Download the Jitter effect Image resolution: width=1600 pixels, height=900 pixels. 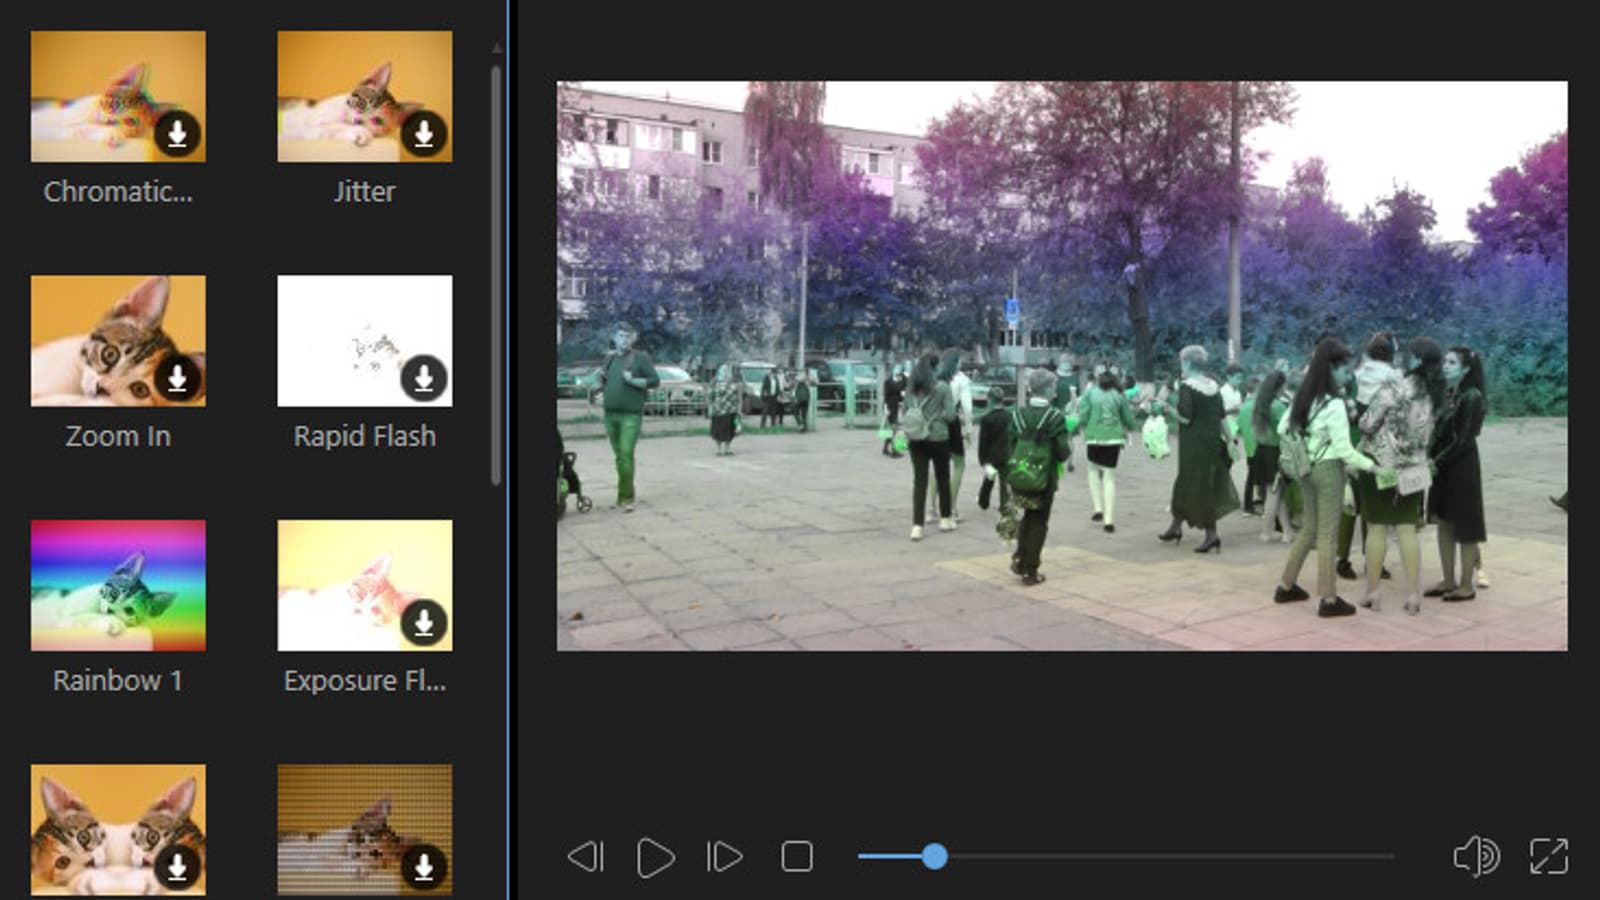coord(424,133)
